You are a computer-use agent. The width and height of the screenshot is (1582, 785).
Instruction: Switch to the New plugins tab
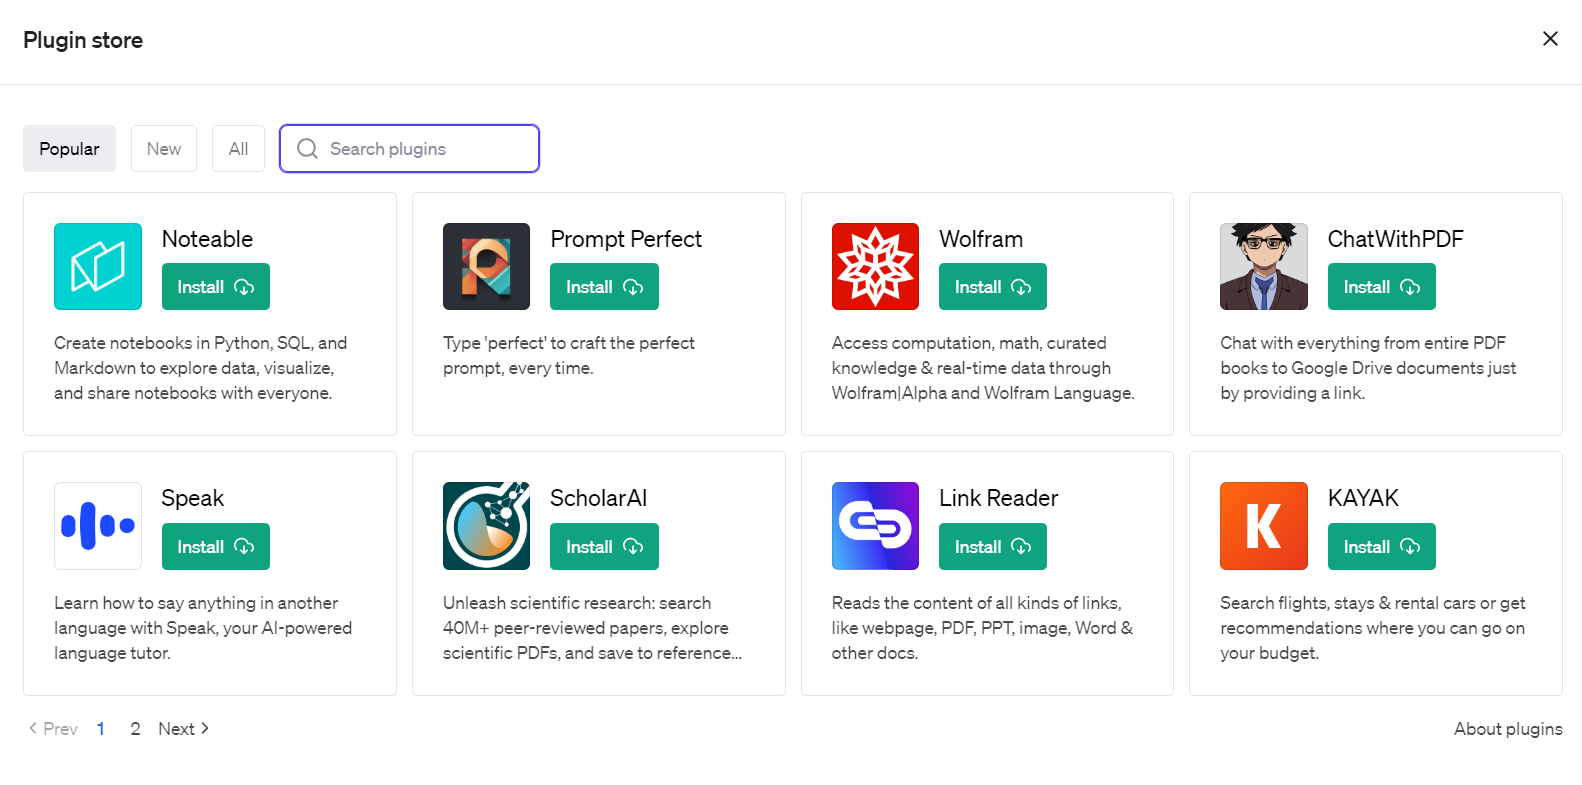coord(164,149)
